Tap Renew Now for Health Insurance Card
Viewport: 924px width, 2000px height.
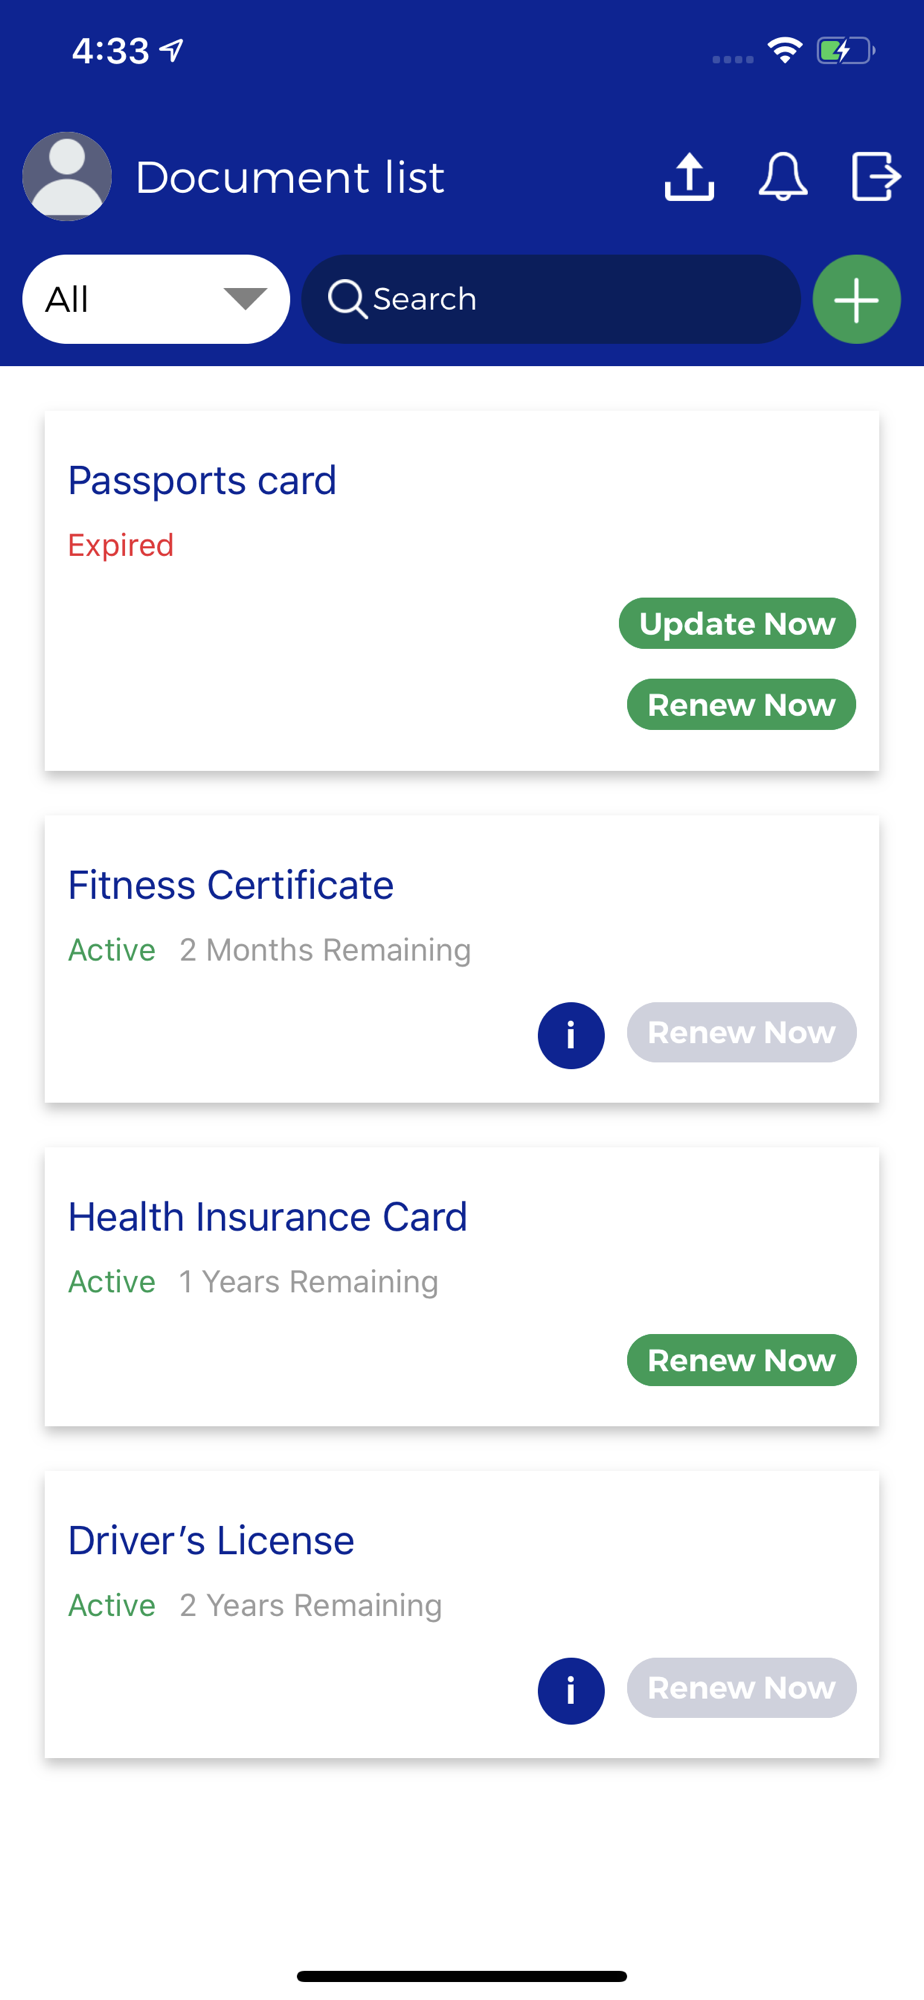tap(742, 1360)
